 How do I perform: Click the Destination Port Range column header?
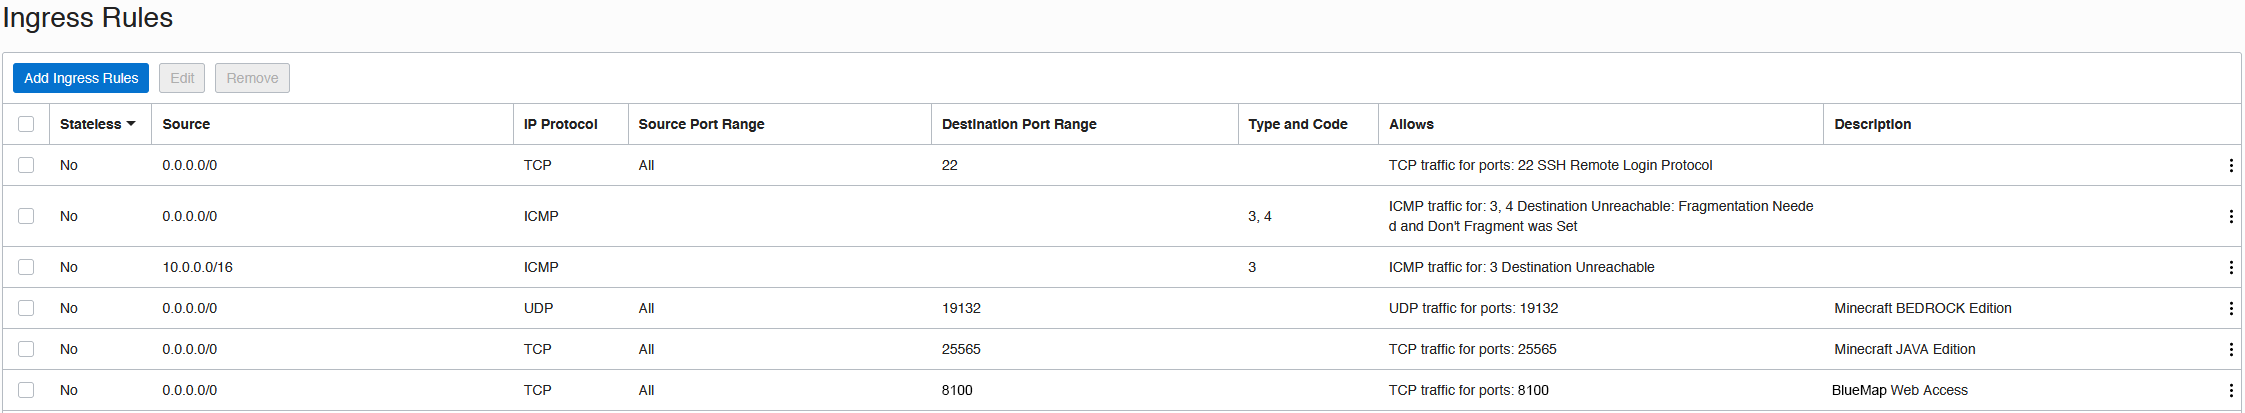(x=1018, y=124)
